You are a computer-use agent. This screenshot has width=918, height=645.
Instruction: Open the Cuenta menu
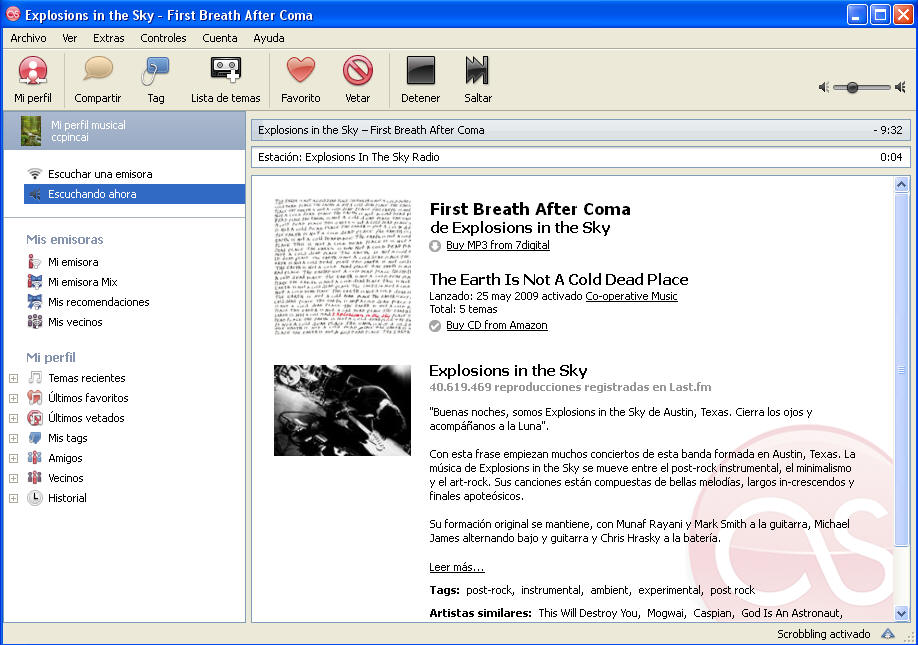pos(220,38)
